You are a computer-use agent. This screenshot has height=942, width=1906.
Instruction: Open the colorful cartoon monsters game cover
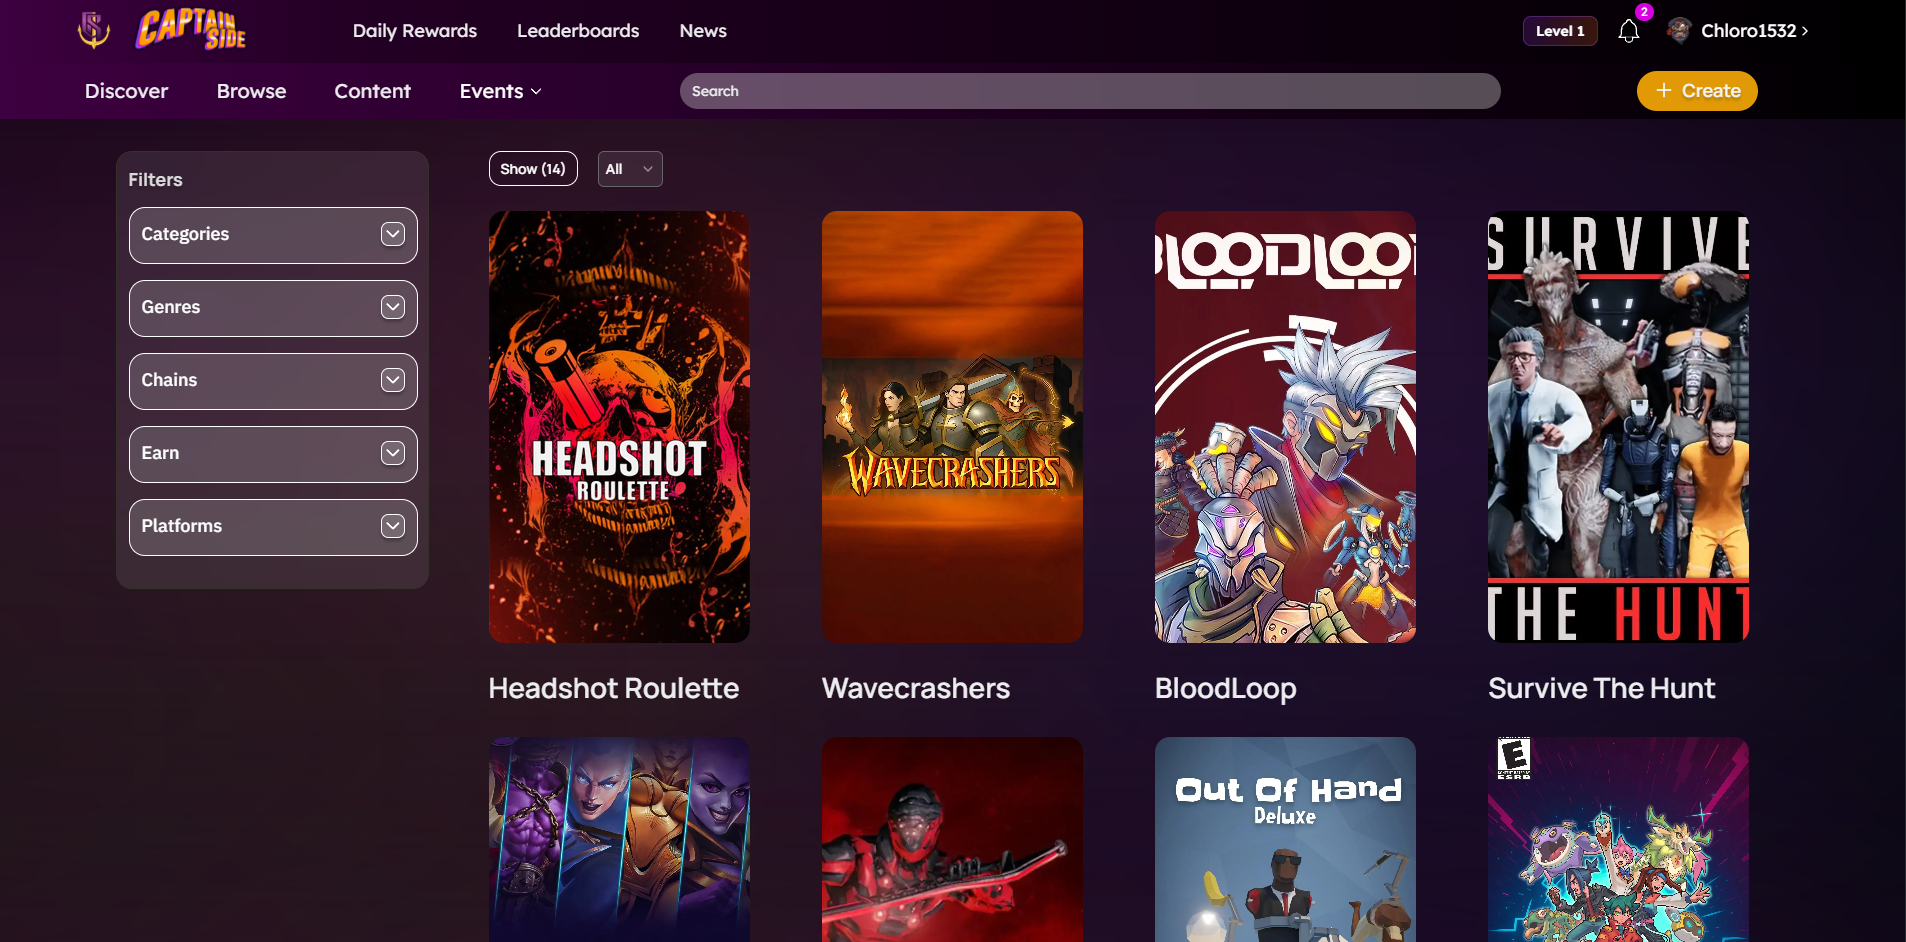click(x=1618, y=840)
